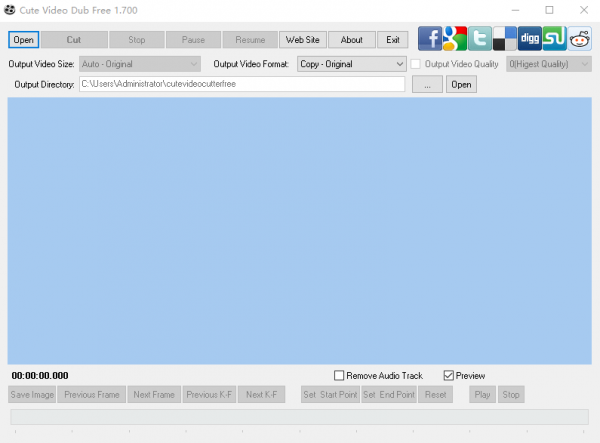Expand the Output Video Size dropdown
600x443 pixels.
140,64
